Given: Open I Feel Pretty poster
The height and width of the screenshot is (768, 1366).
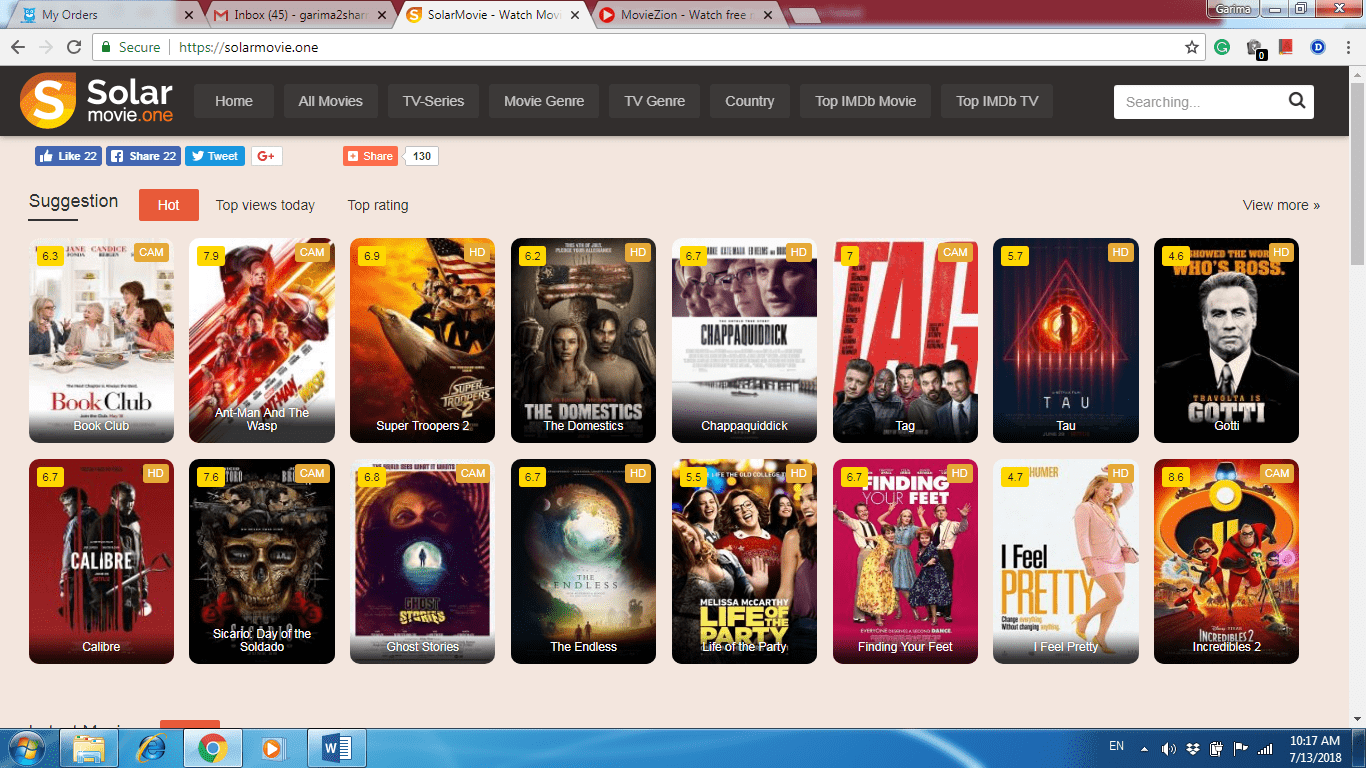Looking at the screenshot, I should 1066,561.
